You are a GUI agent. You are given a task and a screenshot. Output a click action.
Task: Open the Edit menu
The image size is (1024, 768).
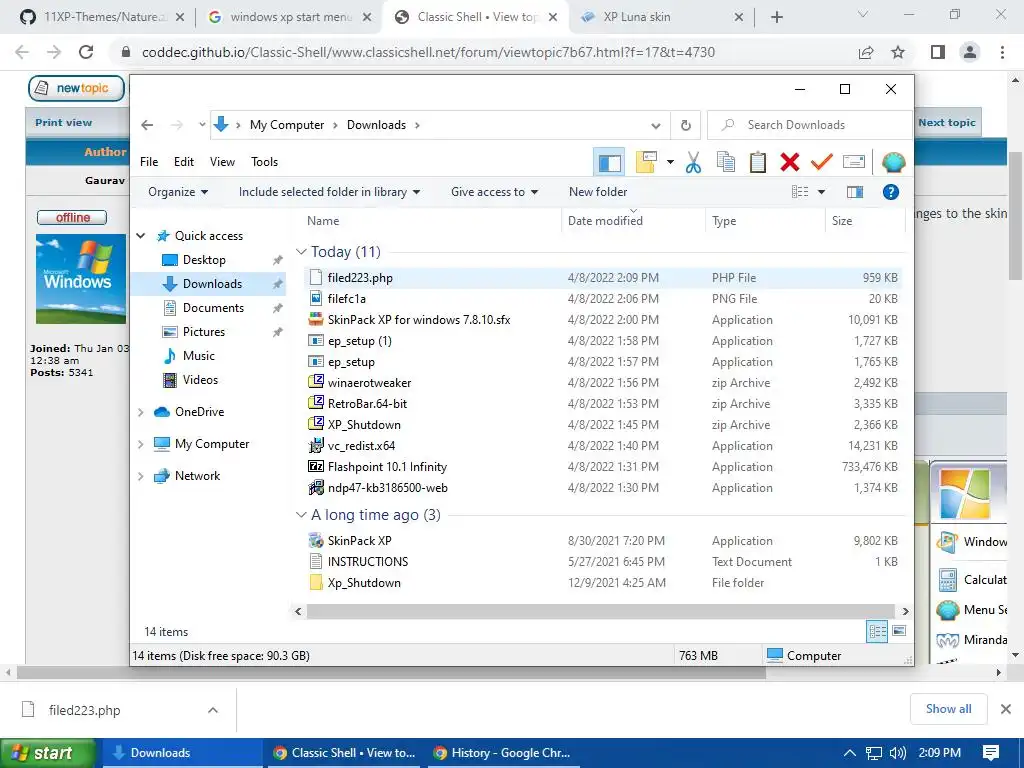tap(184, 162)
